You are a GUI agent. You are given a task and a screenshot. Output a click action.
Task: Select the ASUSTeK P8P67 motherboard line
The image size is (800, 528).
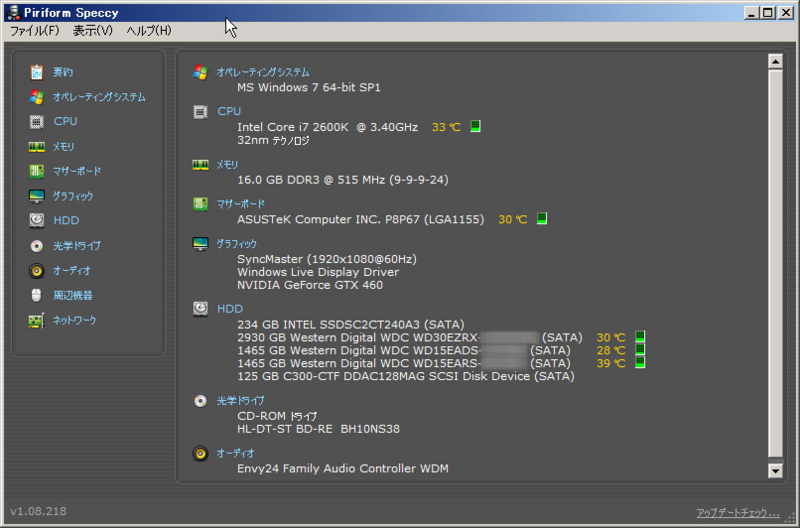[x=360, y=219]
